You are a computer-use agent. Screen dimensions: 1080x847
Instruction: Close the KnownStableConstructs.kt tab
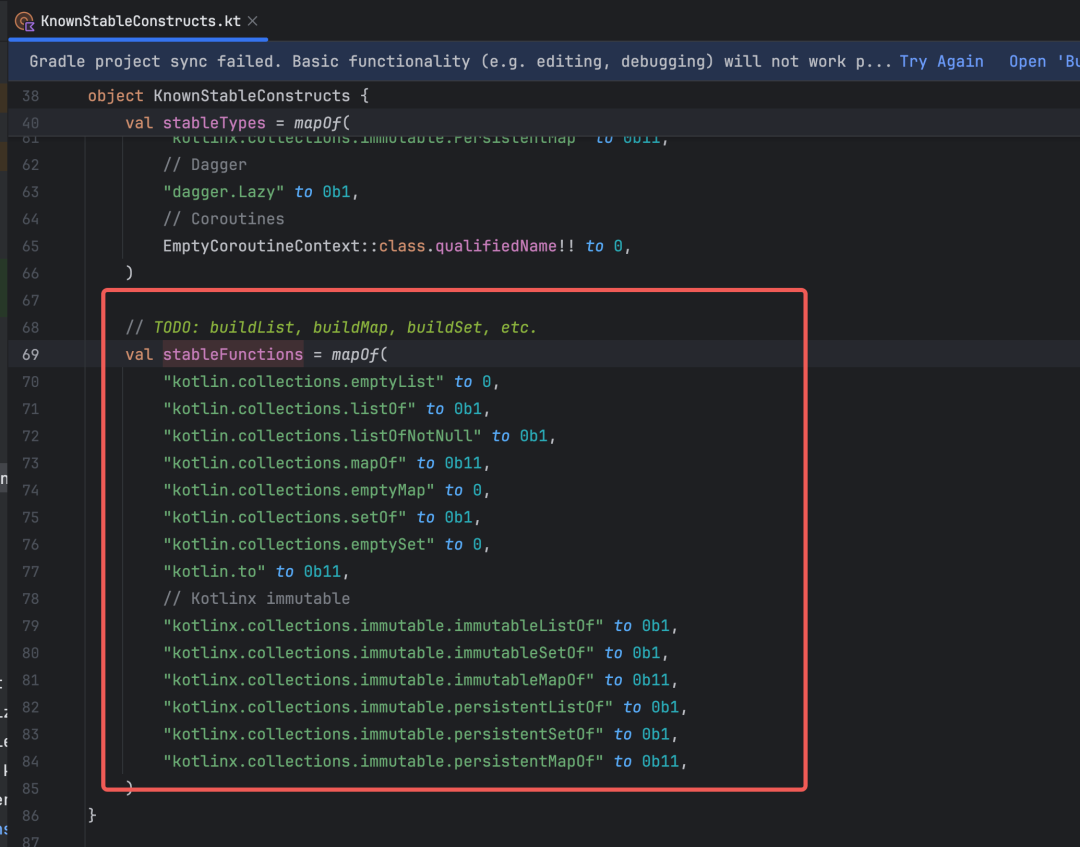[253, 21]
